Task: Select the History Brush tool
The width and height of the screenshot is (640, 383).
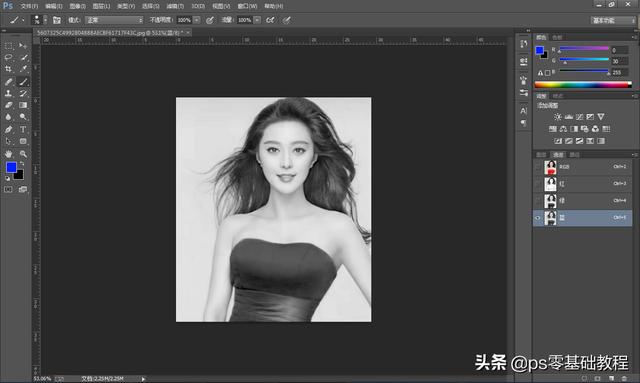Action: point(23,94)
